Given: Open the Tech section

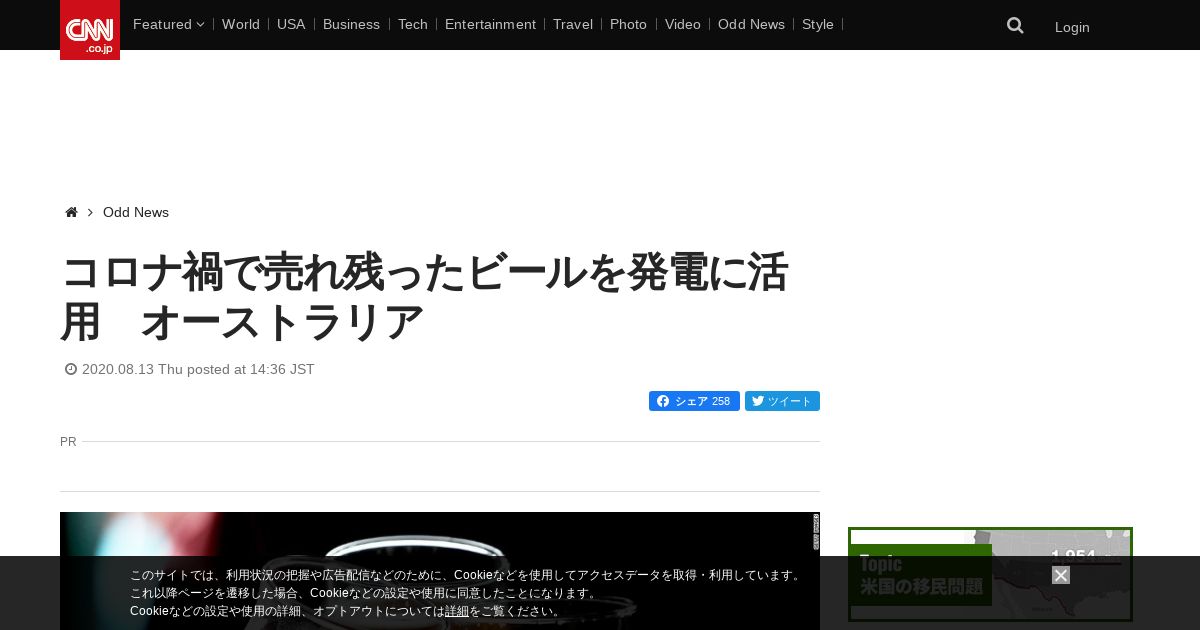Looking at the screenshot, I should click(412, 24).
